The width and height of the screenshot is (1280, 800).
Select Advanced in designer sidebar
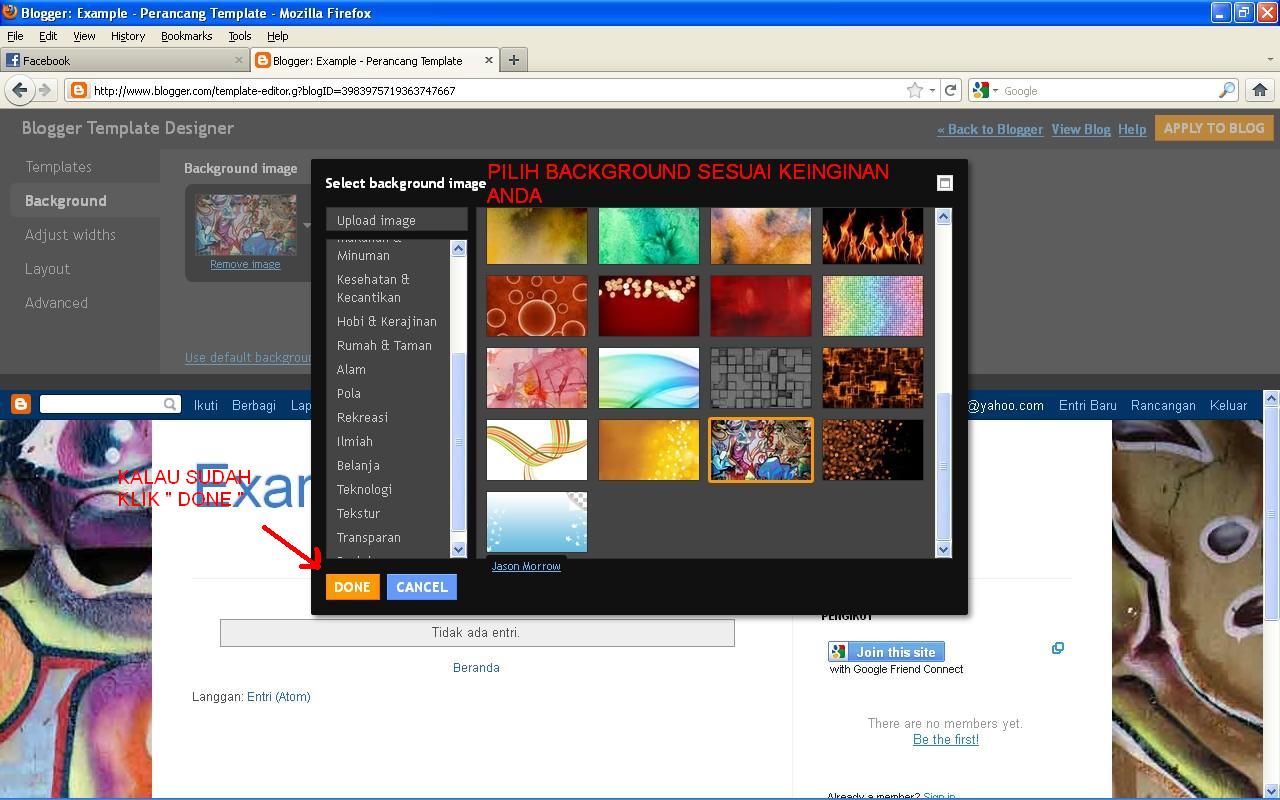(x=56, y=303)
